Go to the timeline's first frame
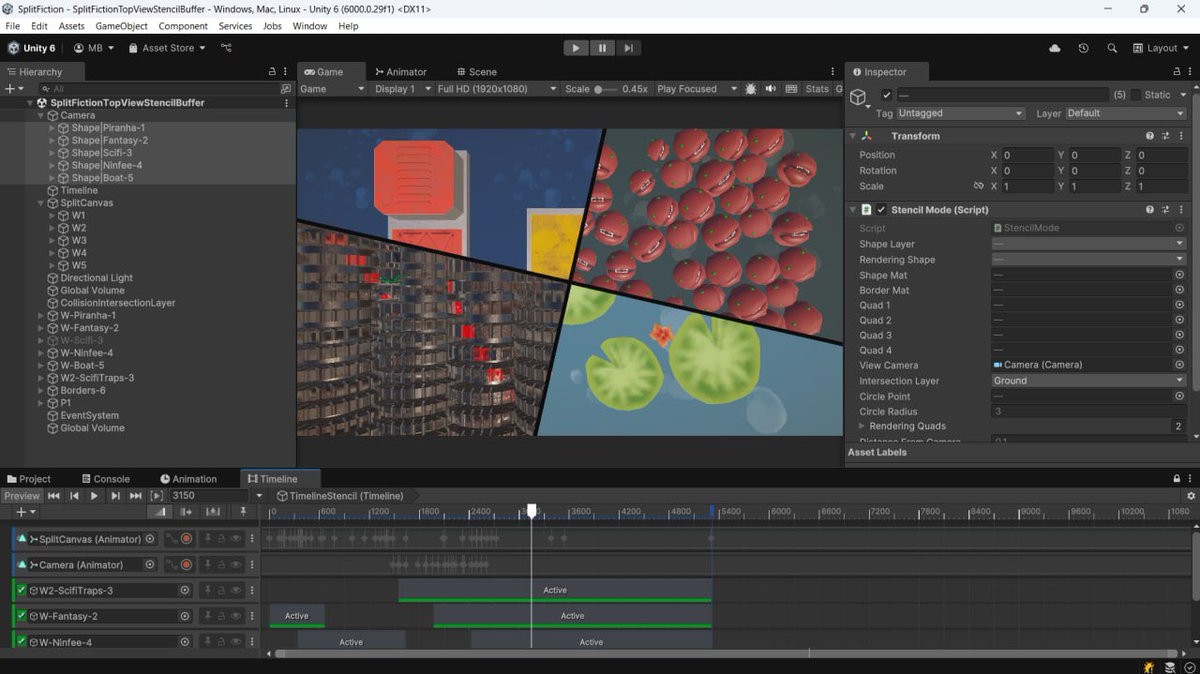 click(x=54, y=496)
